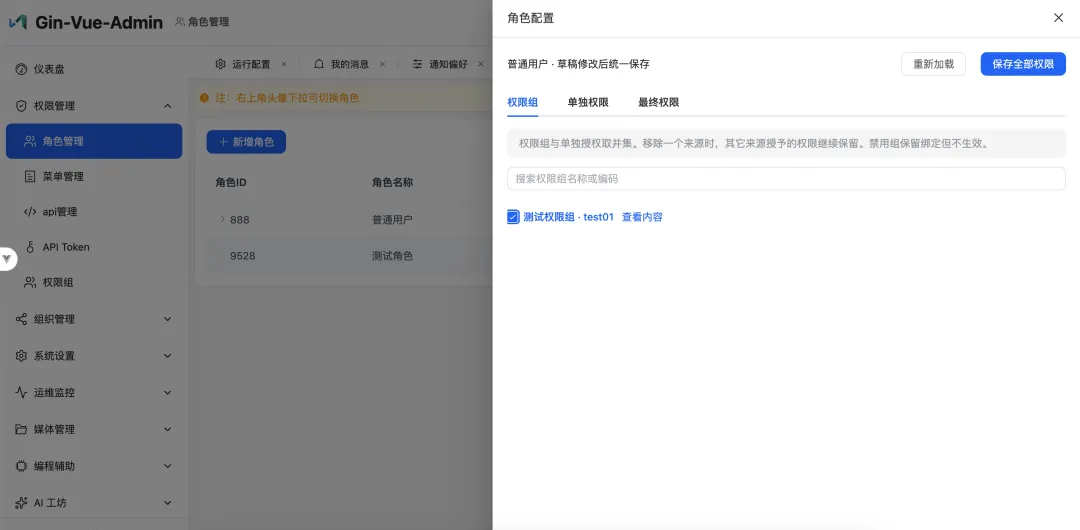
Task: Click the orange info icon in notice bar
Action: pos(205,98)
